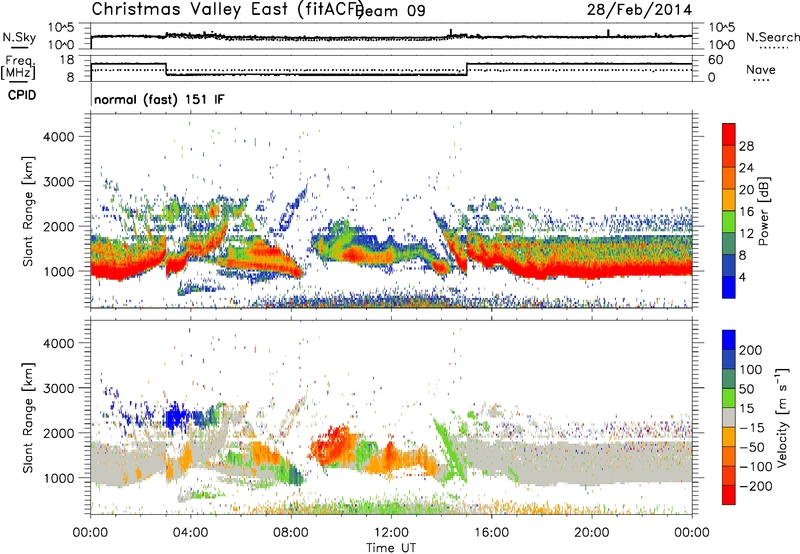Click the grey segment of velocity color bar
The image size is (800, 554).
tap(729, 418)
